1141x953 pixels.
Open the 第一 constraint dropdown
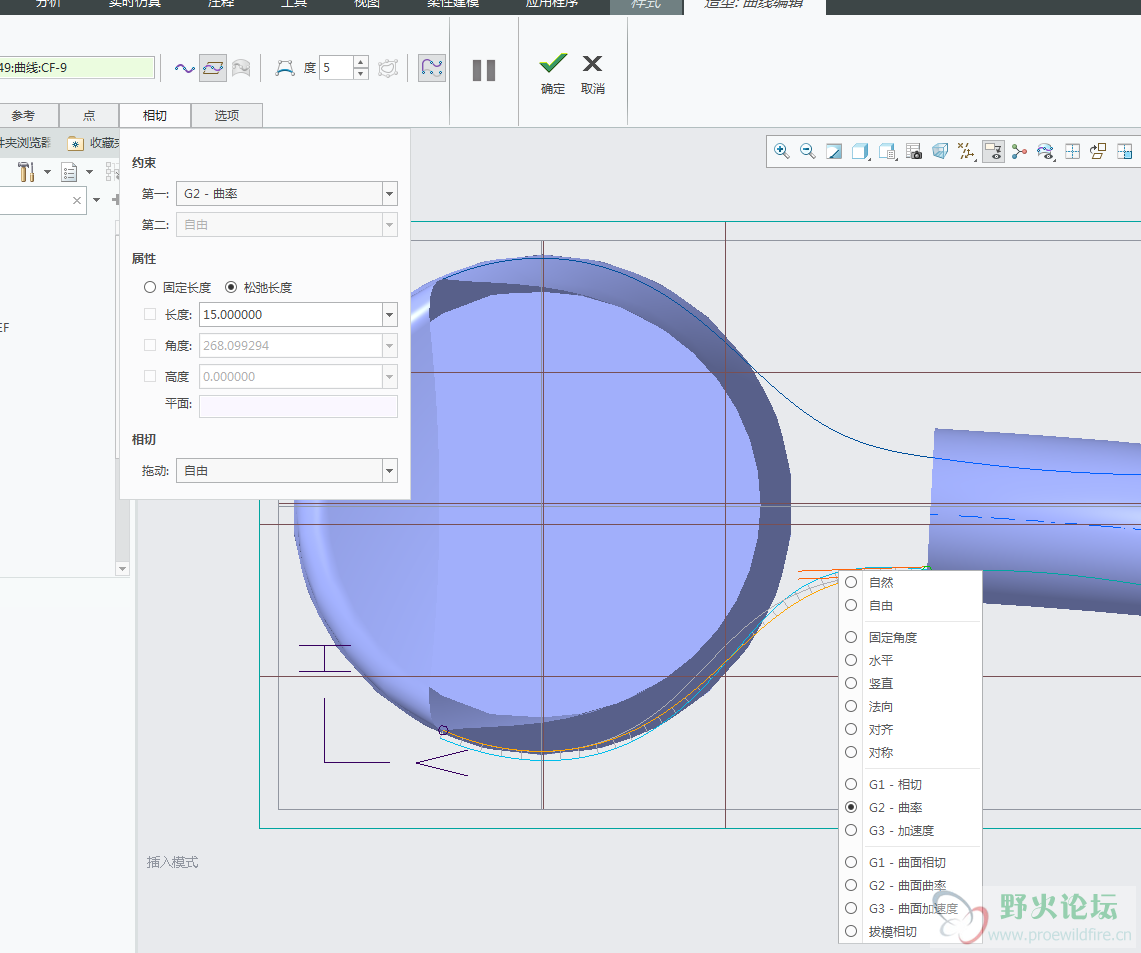[389, 194]
